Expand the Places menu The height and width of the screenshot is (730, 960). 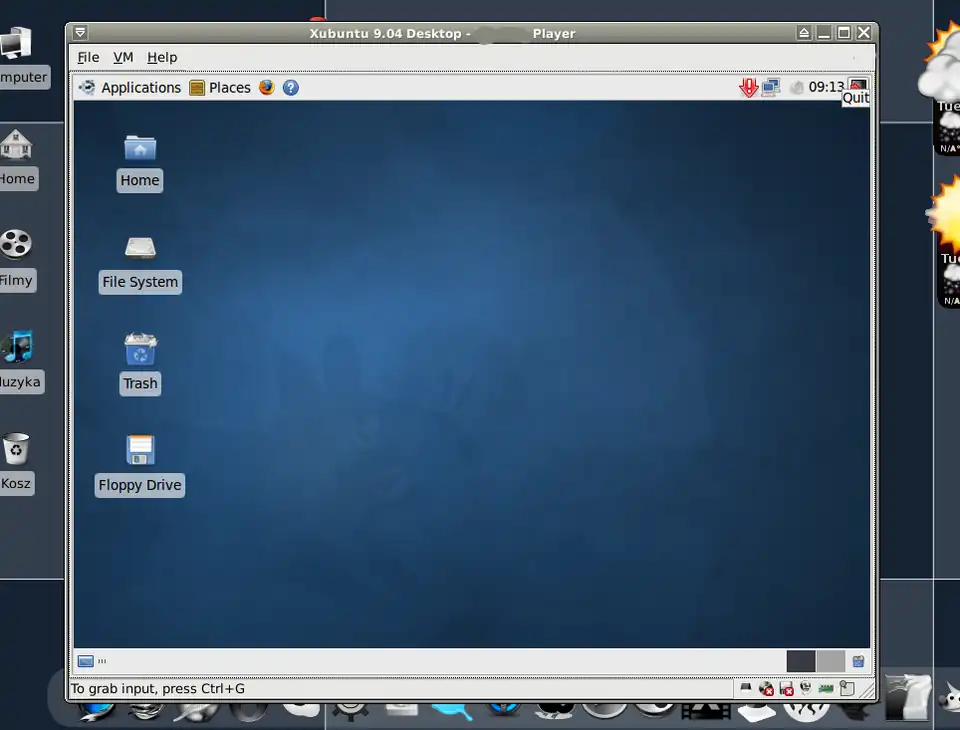pyautogui.click(x=220, y=87)
